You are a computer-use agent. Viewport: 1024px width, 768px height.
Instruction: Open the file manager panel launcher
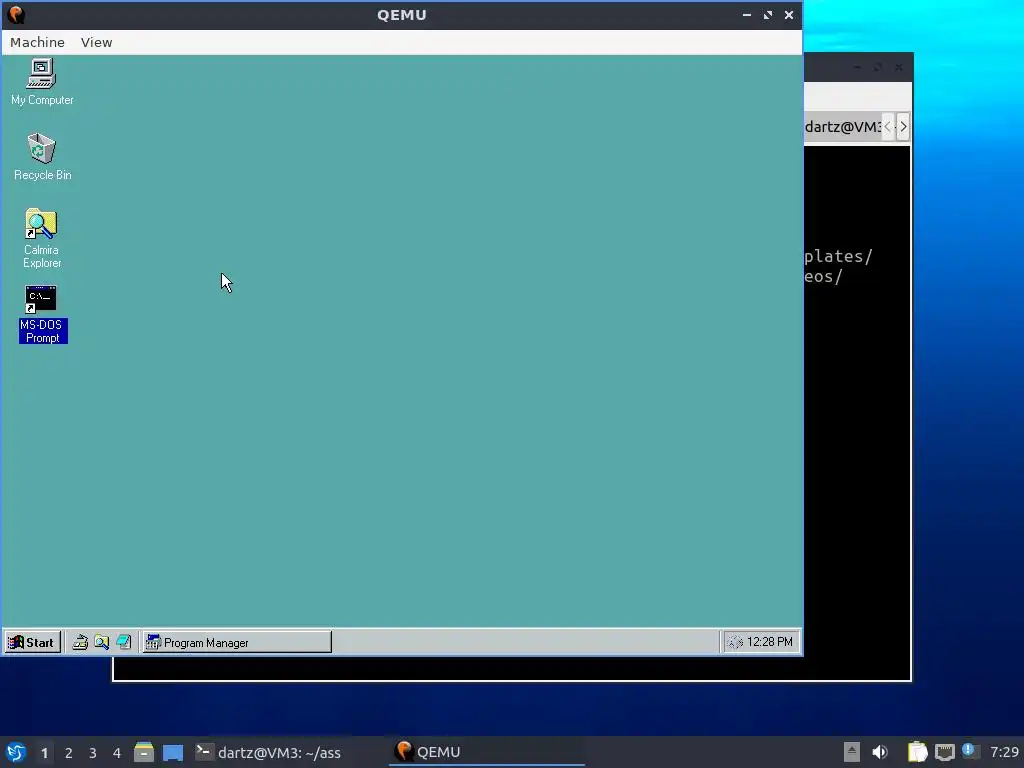pos(144,752)
